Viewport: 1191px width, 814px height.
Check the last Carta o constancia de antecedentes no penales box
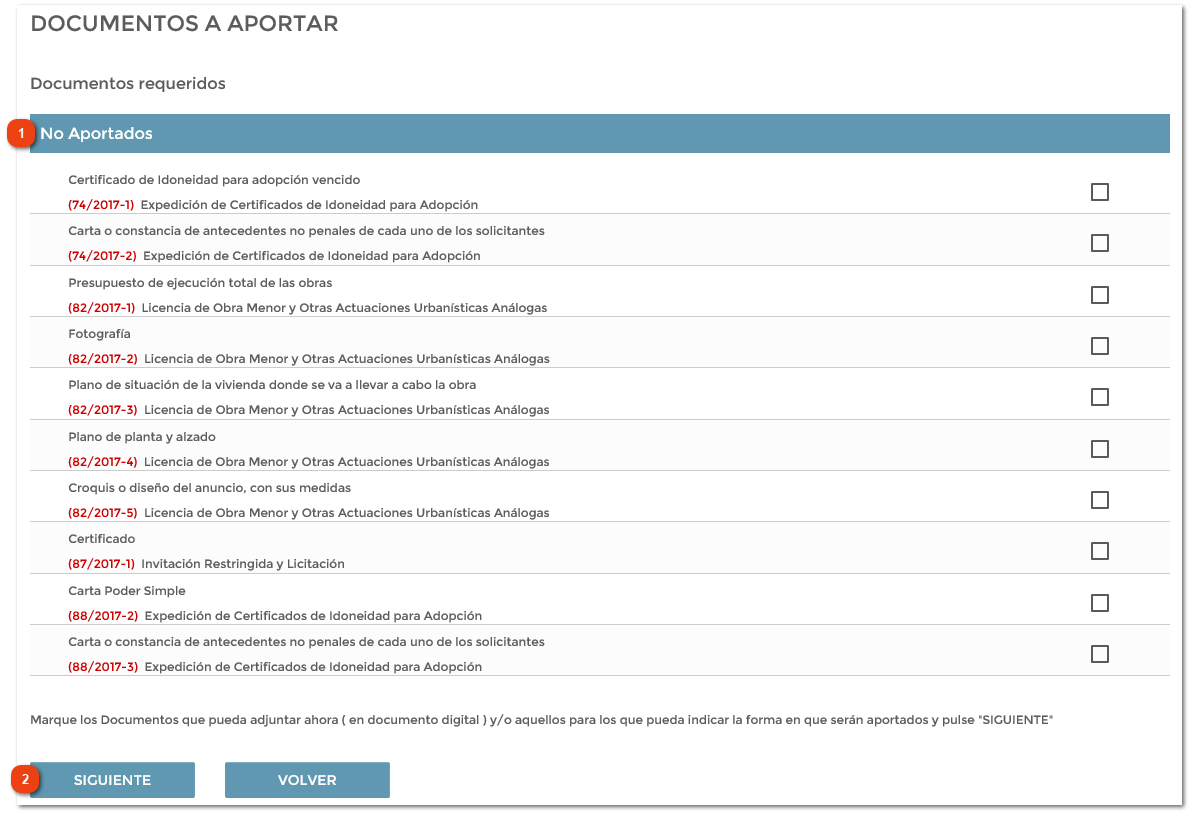[x=1100, y=653]
